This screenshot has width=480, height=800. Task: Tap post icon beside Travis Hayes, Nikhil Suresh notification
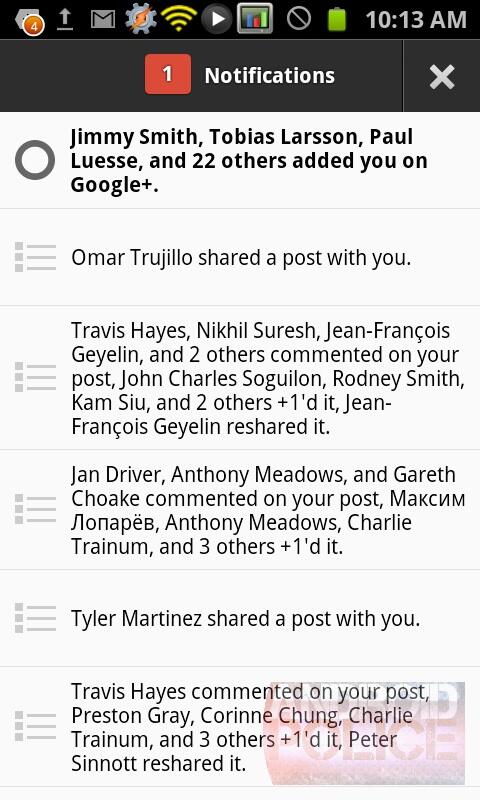[x=35, y=378]
